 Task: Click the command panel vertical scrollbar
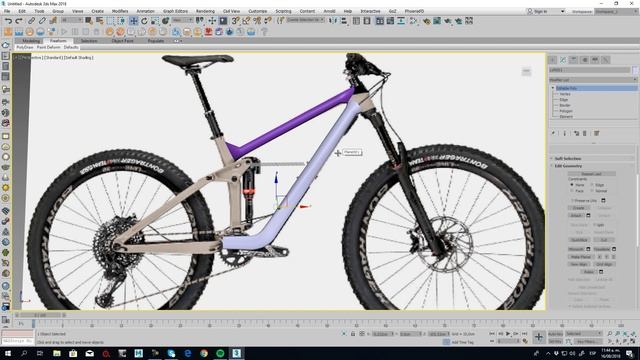click(x=638, y=209)
